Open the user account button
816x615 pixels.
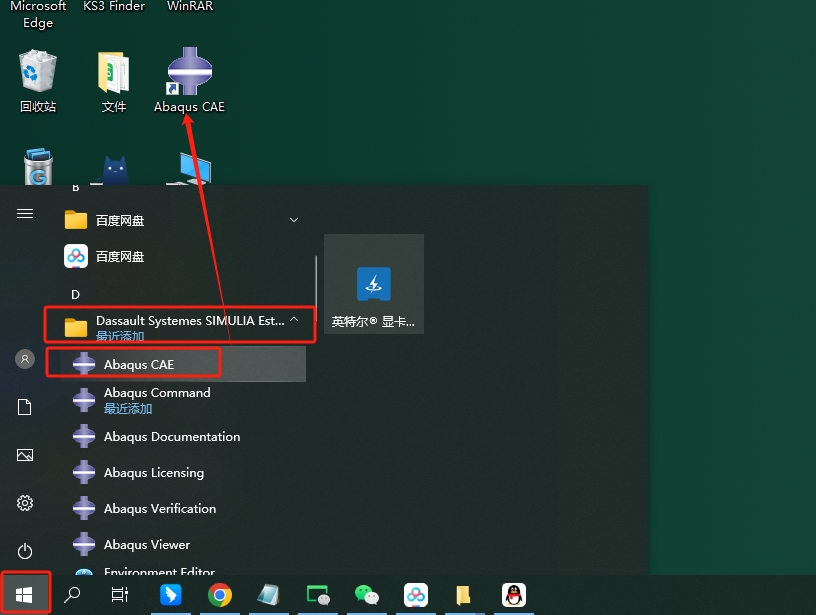[25, 359]
